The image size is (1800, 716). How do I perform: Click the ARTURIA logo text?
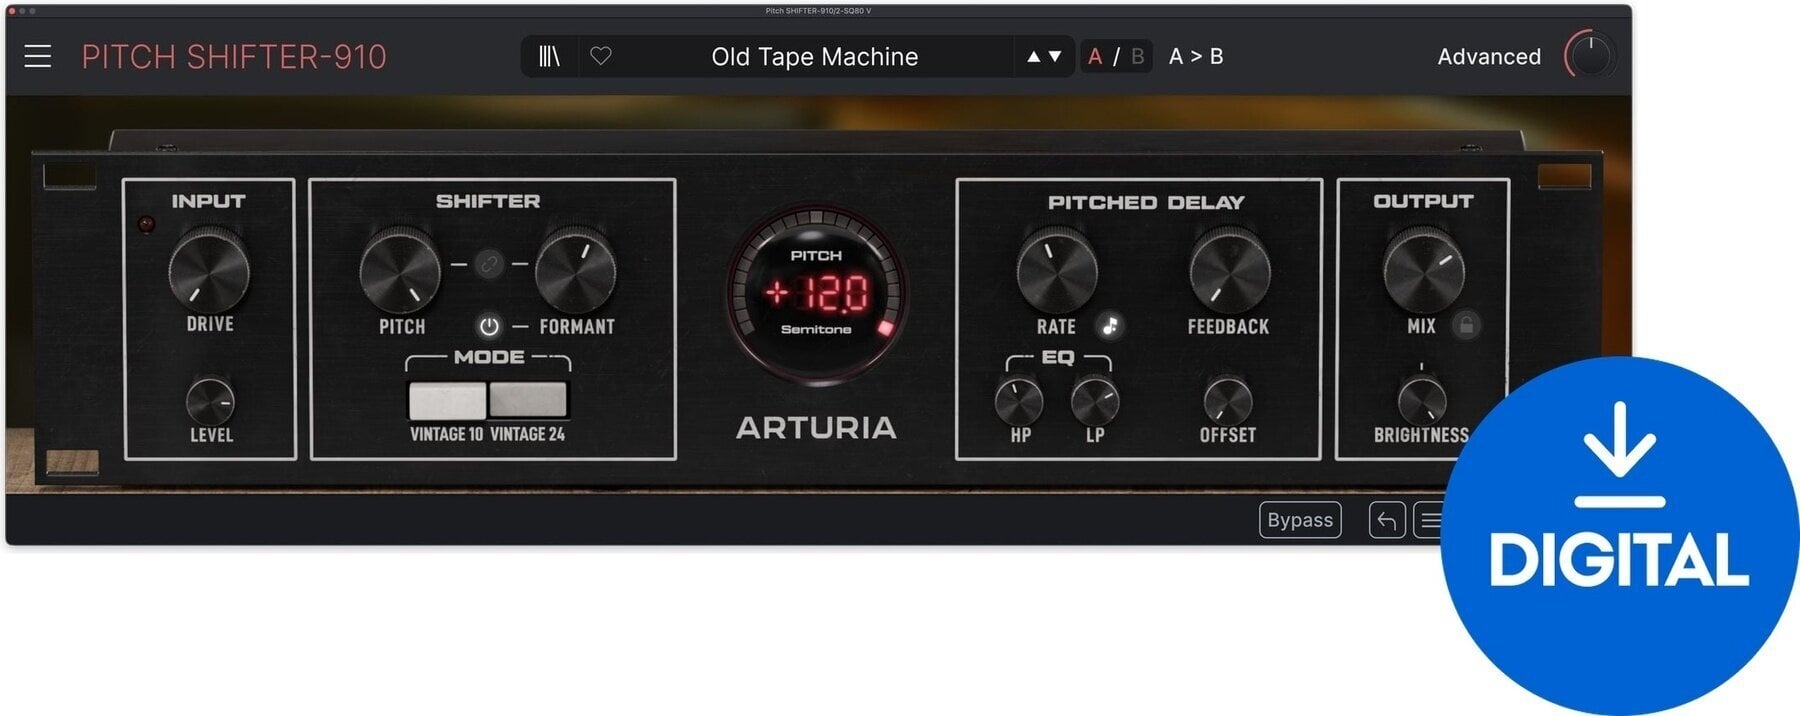[816, 428]
